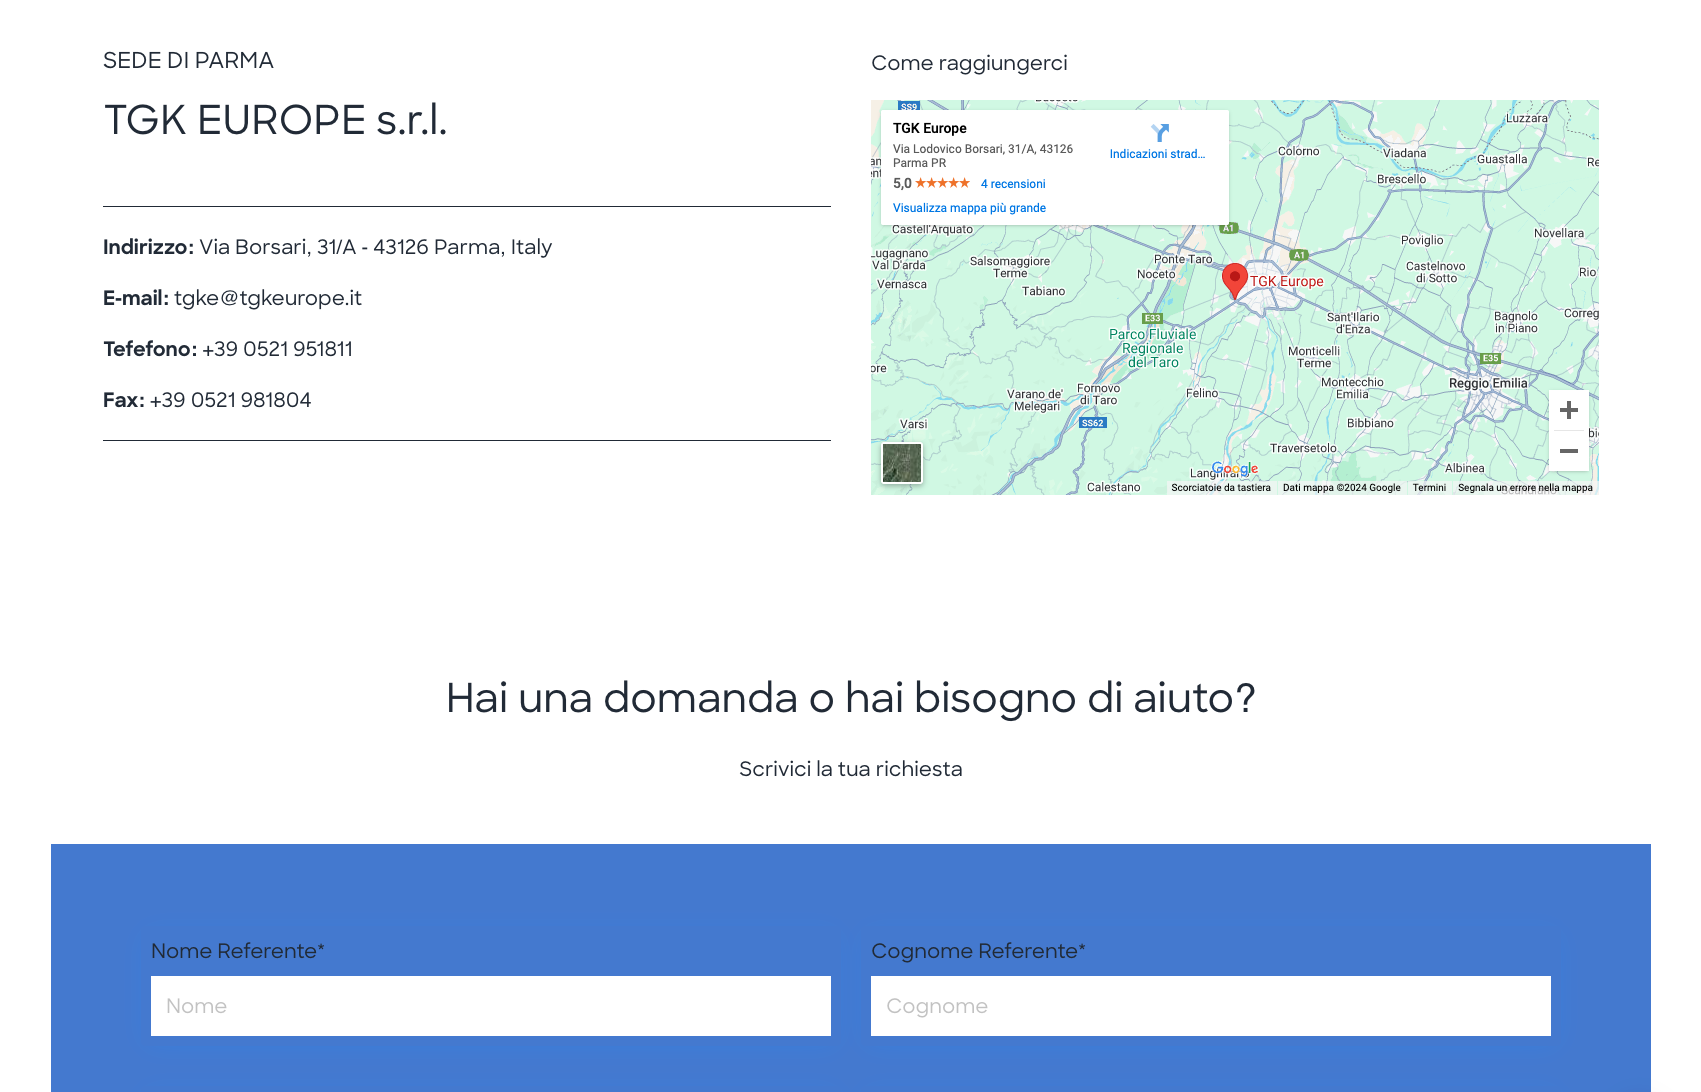Click "Visualizza mappa più grande" link
The width and height of the screenshot is (1701, 1092).
click(x=969, y=208)
